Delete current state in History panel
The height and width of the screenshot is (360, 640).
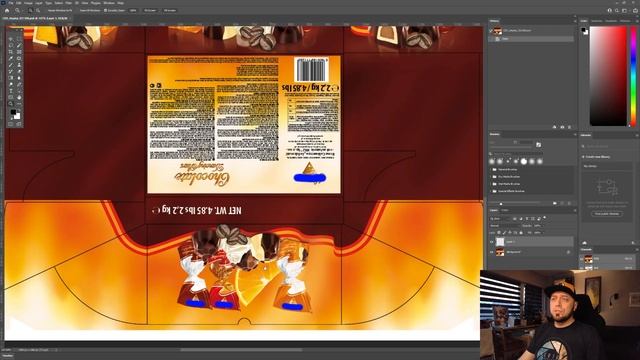(570, 127)
